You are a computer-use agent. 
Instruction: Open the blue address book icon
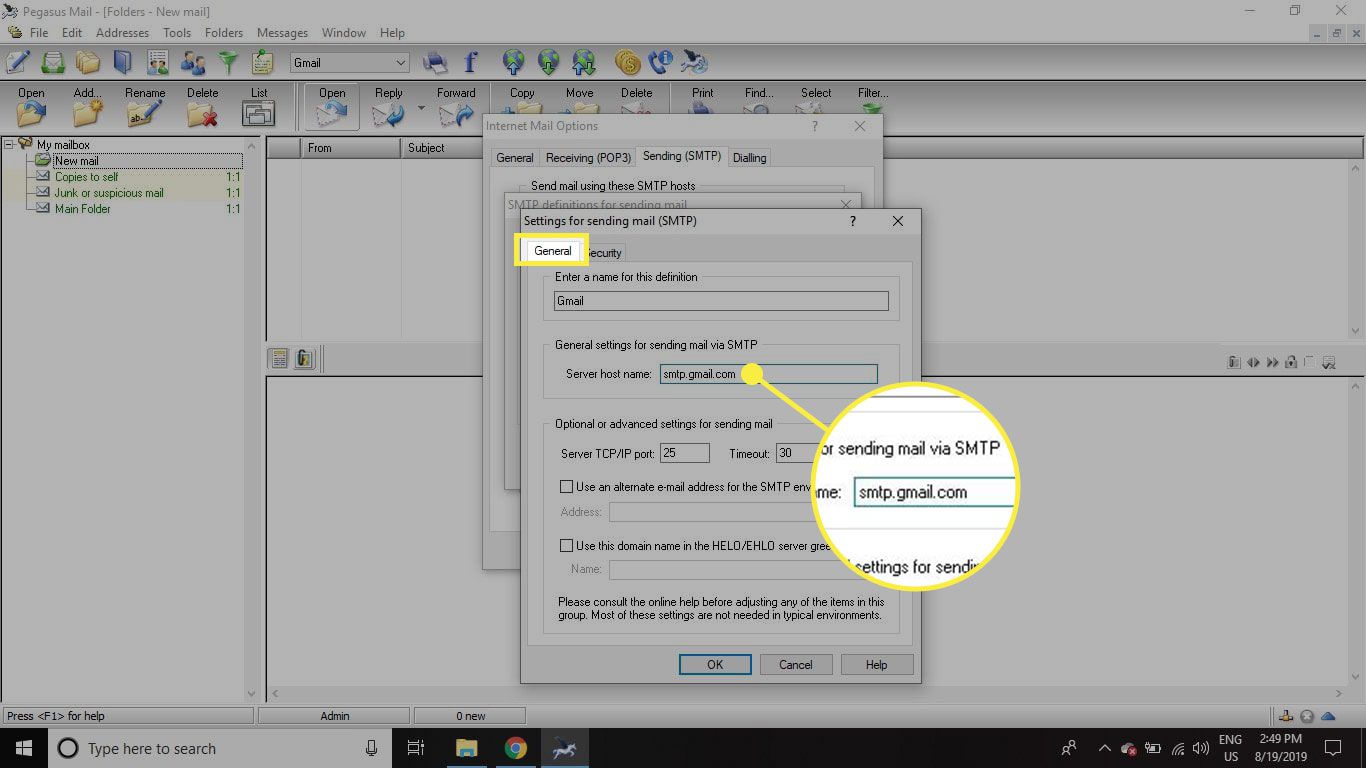click(x=122, y=62)
